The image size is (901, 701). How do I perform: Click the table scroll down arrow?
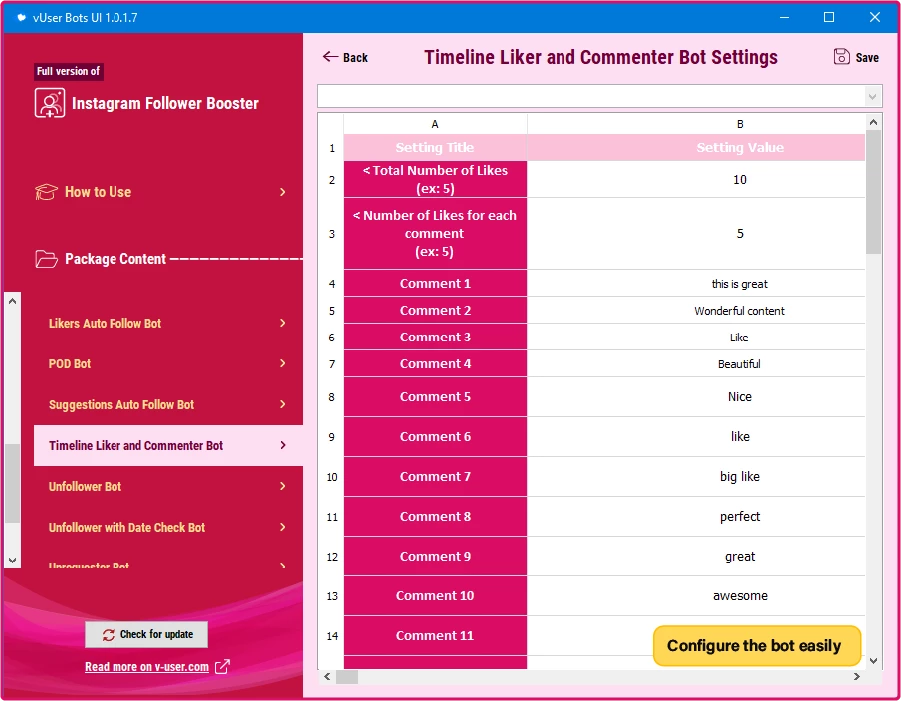pos(873,661)
